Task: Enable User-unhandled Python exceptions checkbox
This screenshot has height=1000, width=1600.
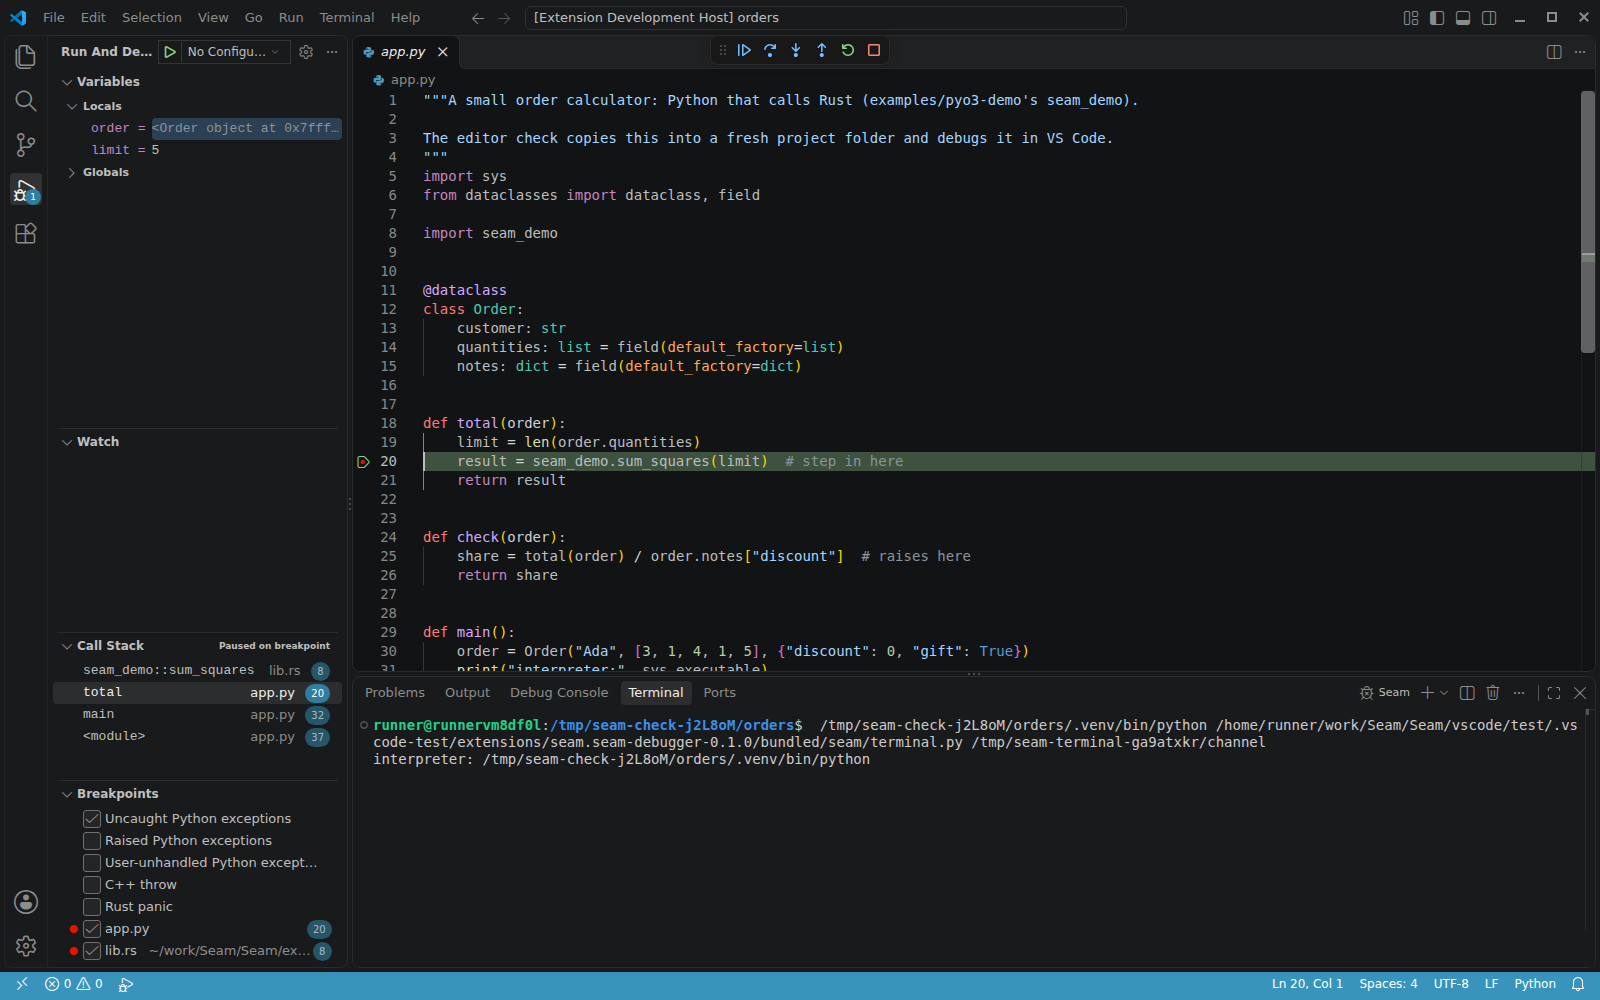Action: click(x=92, y=863)
